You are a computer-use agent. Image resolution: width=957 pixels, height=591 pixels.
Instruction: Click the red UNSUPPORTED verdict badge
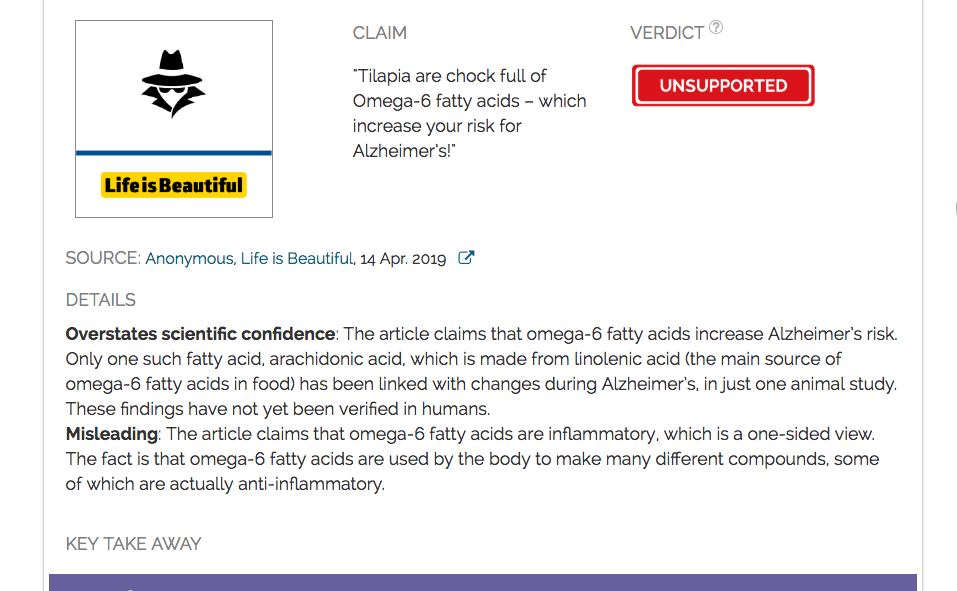pyautogui.click(x=723, y=86)
